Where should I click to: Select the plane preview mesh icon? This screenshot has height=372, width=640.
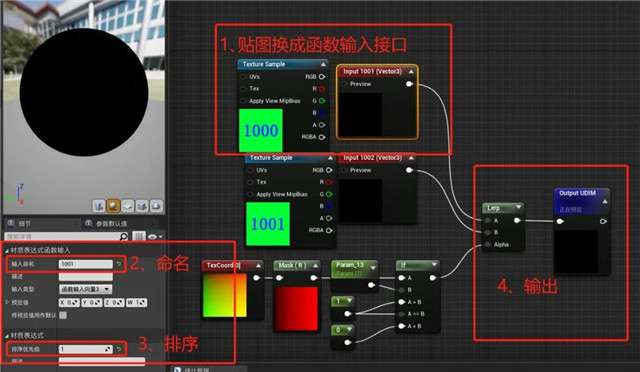[128, 206]
